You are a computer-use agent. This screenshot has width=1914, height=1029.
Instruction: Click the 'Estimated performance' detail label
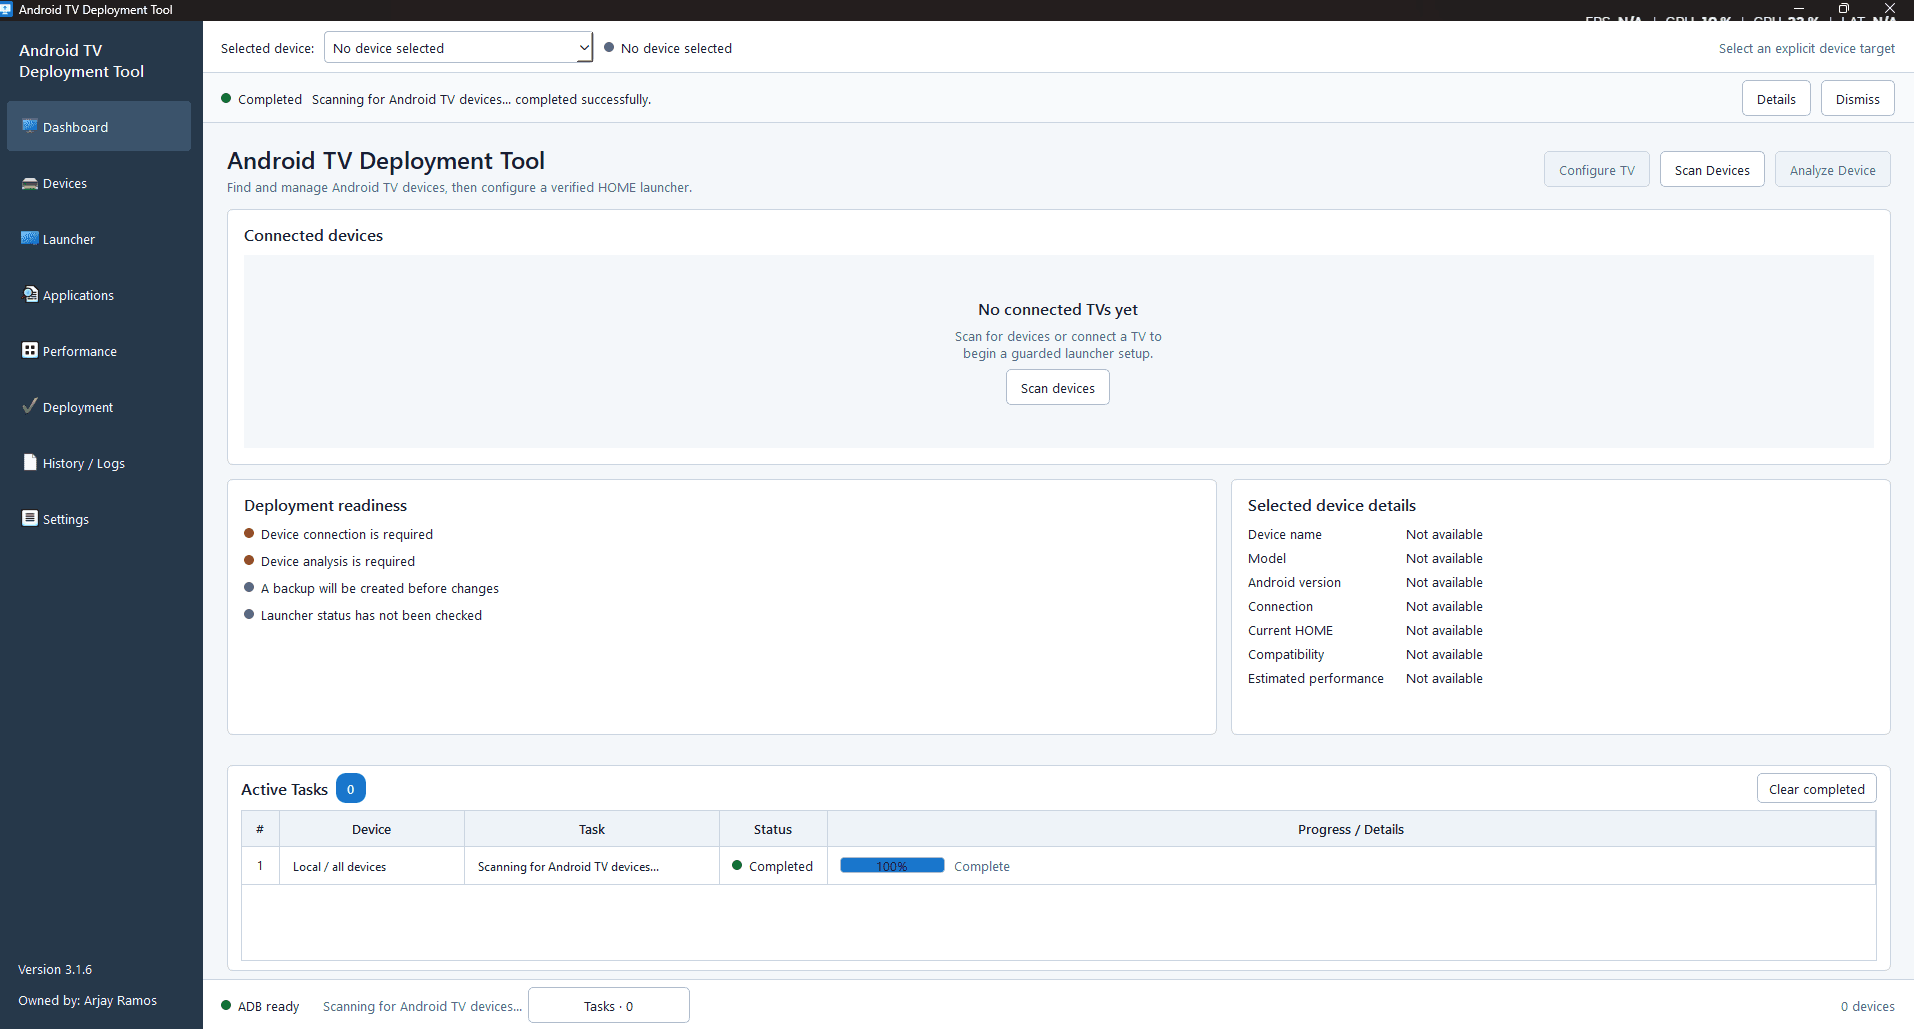[x=1315, y=678]
